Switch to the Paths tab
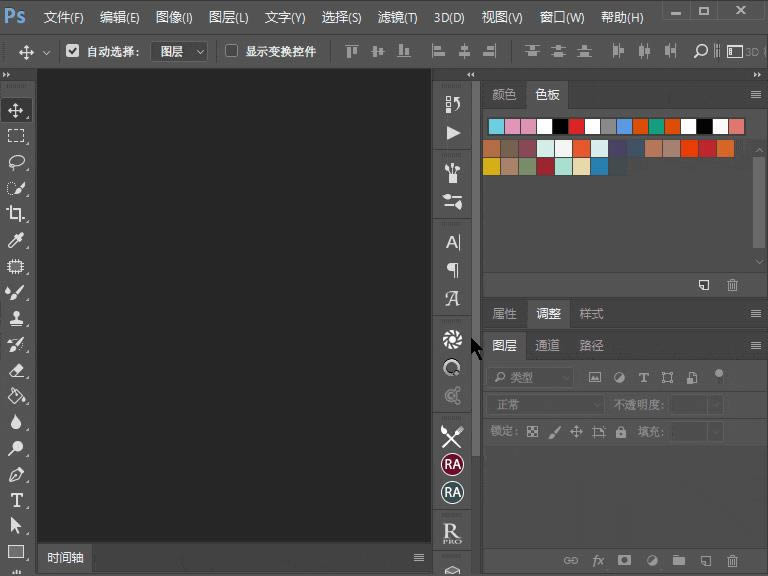Viewport: 768px width, 576px height. [x=591, y=345]
